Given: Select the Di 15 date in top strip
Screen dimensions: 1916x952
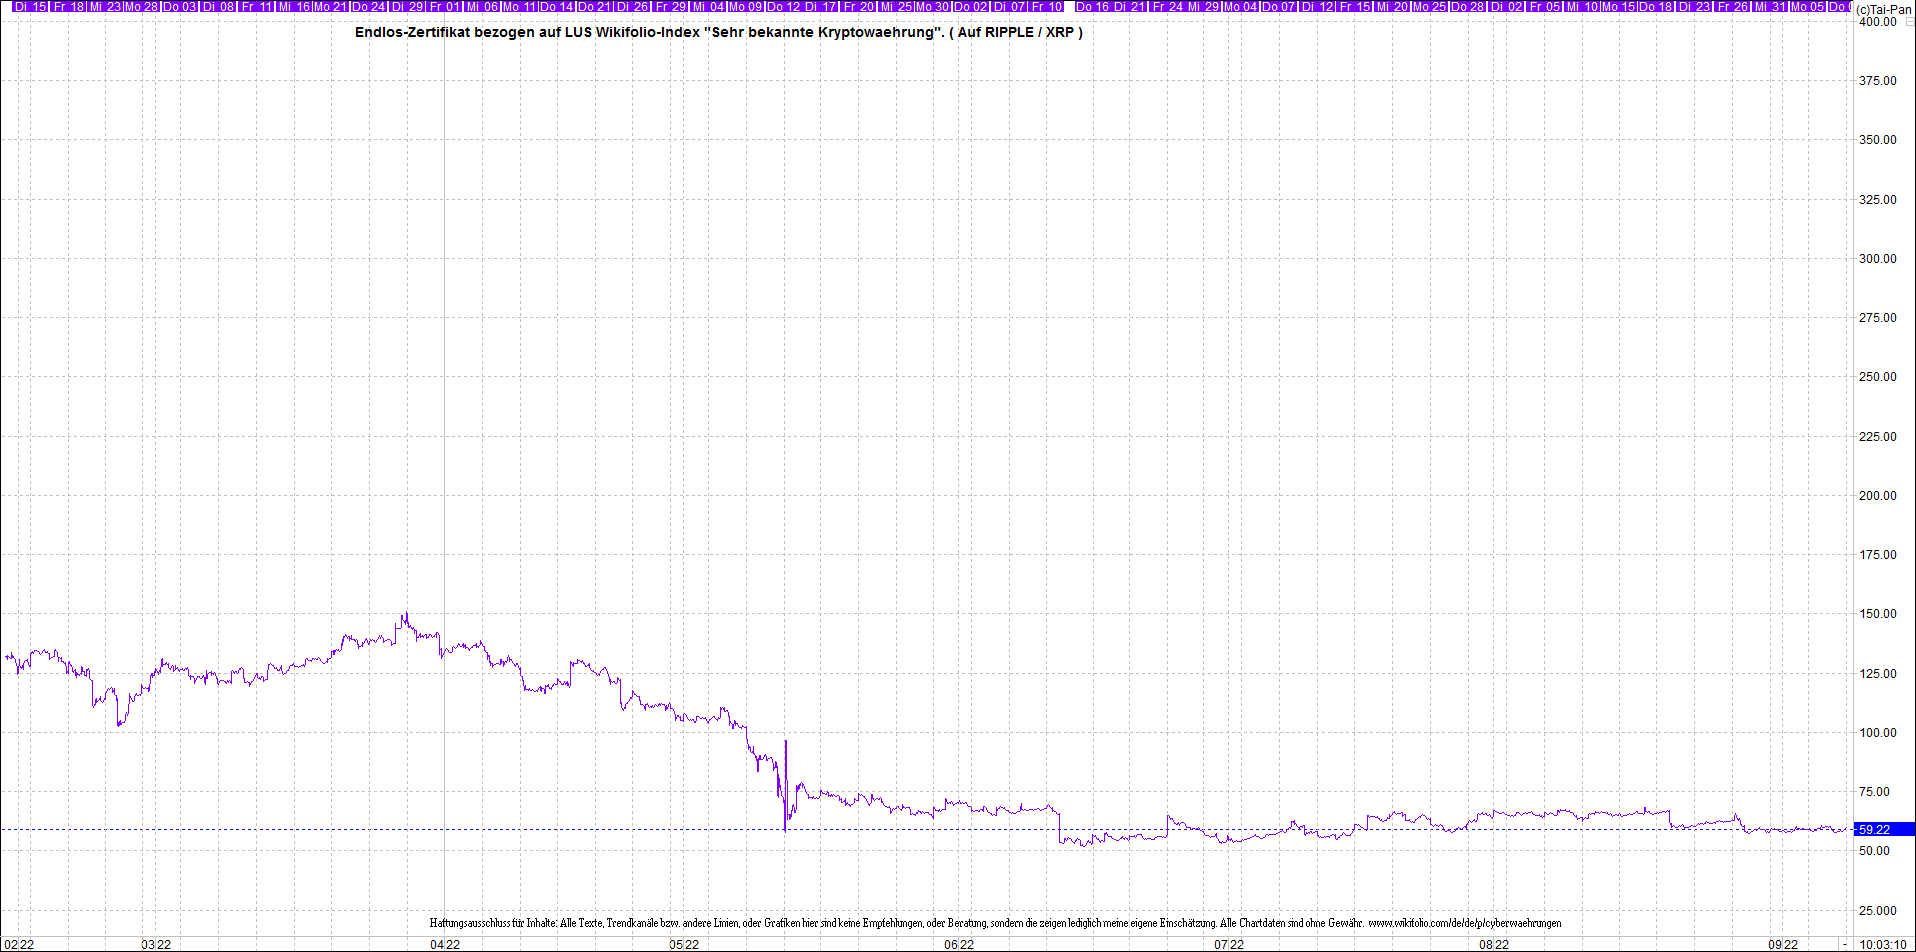Looking at the screenshot, I should (30, 7).
